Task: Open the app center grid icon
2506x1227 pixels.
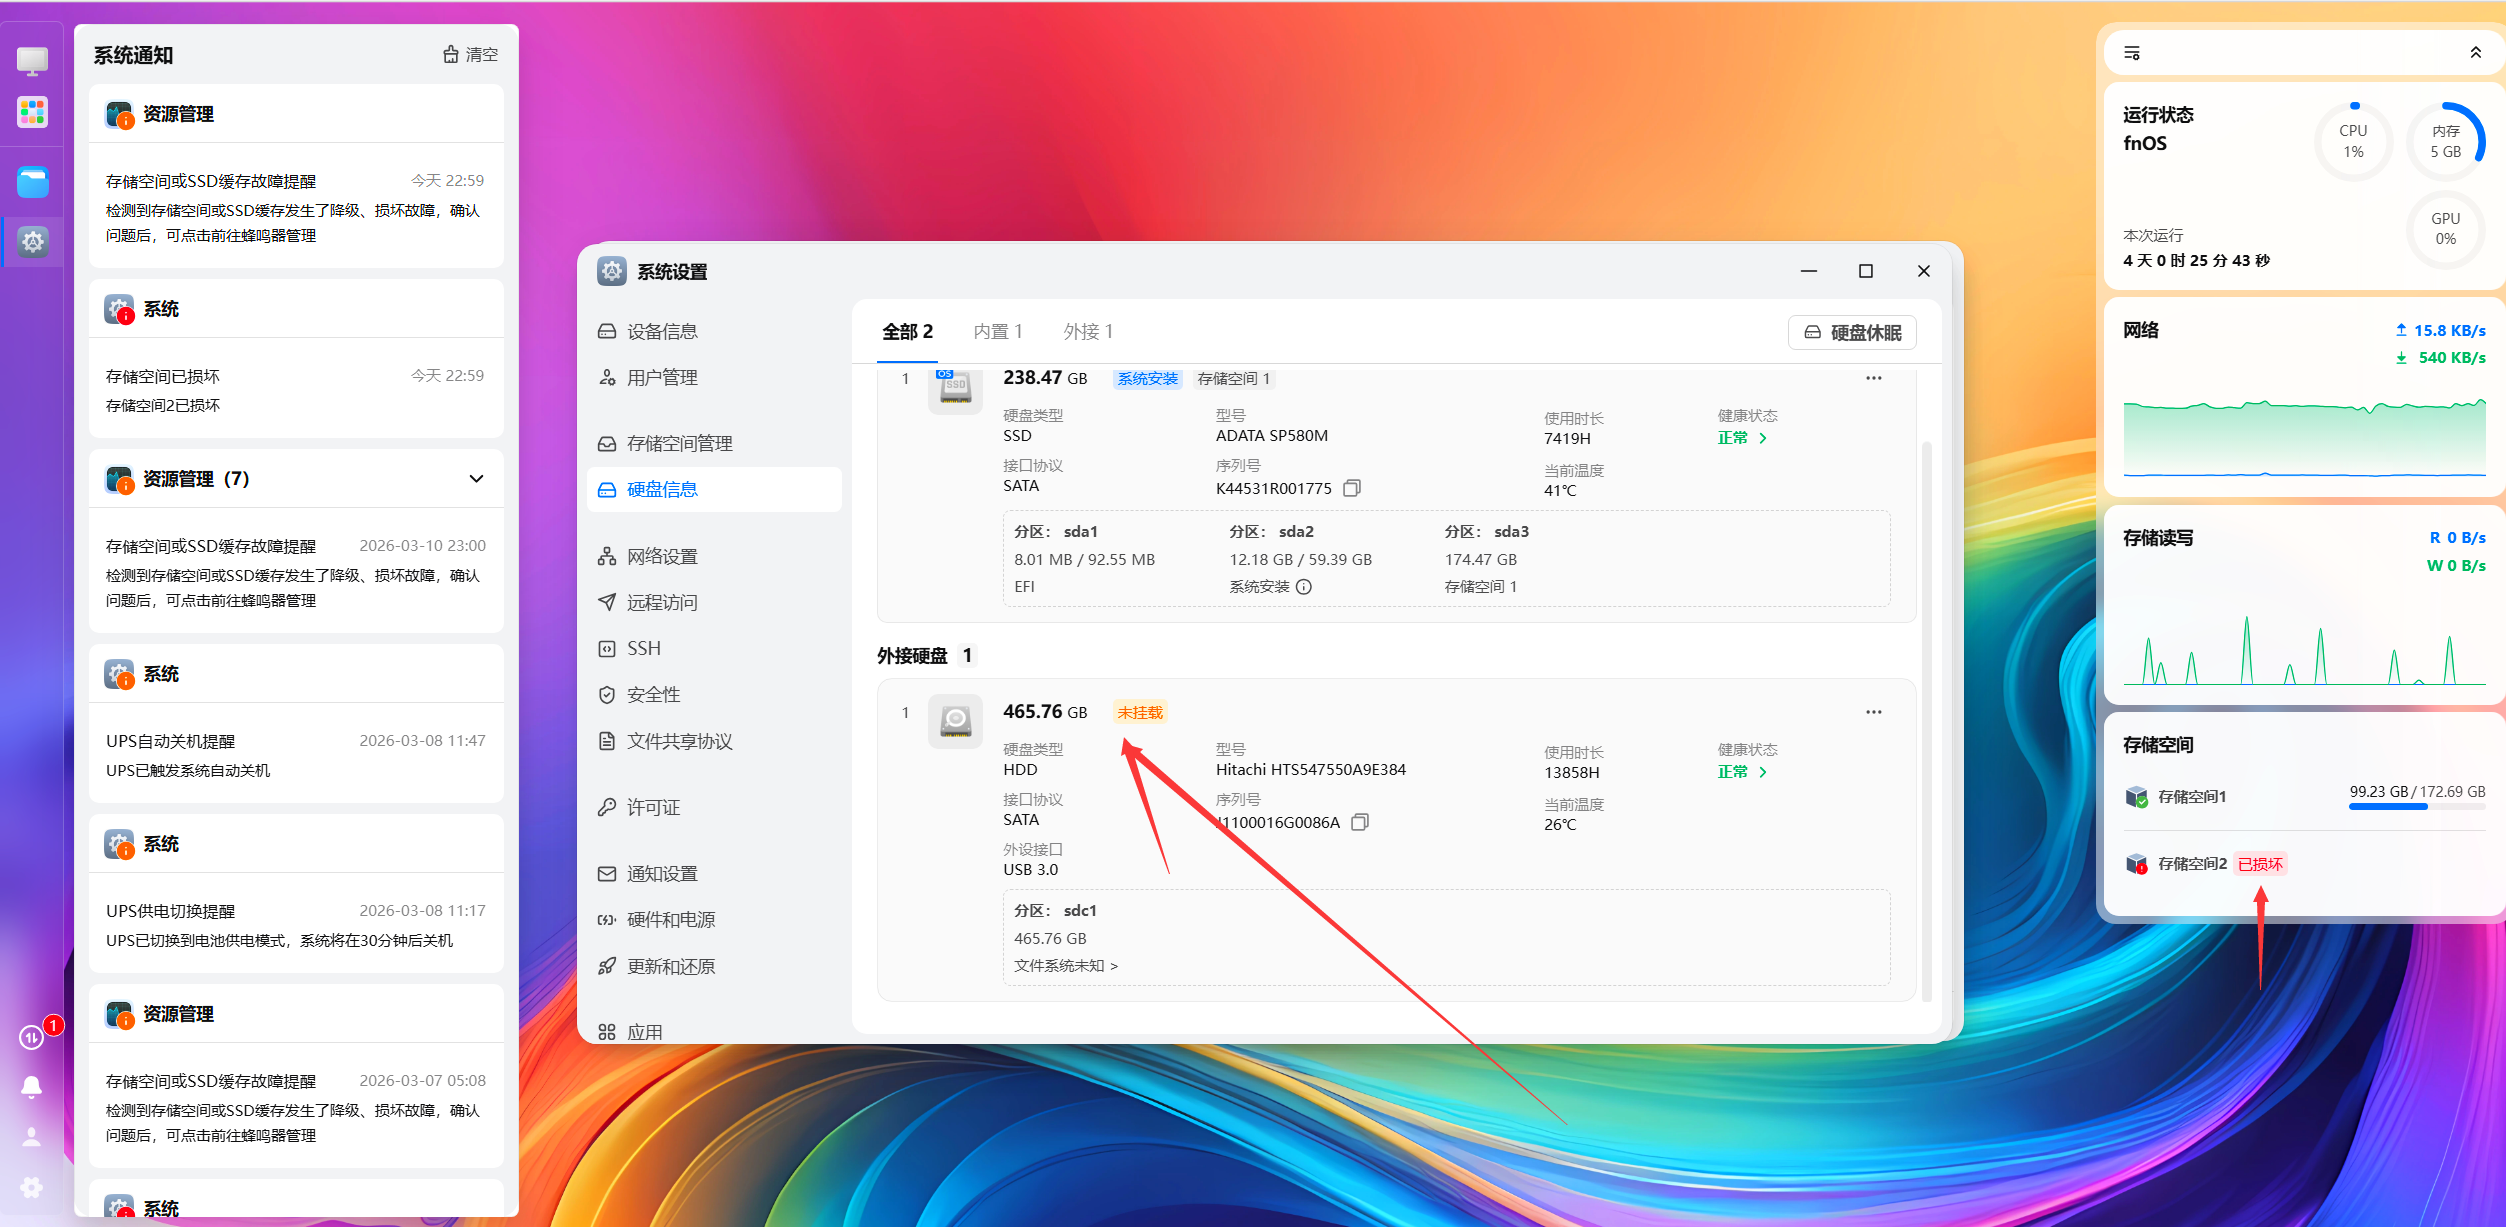Action: click(x=32, y=112)
